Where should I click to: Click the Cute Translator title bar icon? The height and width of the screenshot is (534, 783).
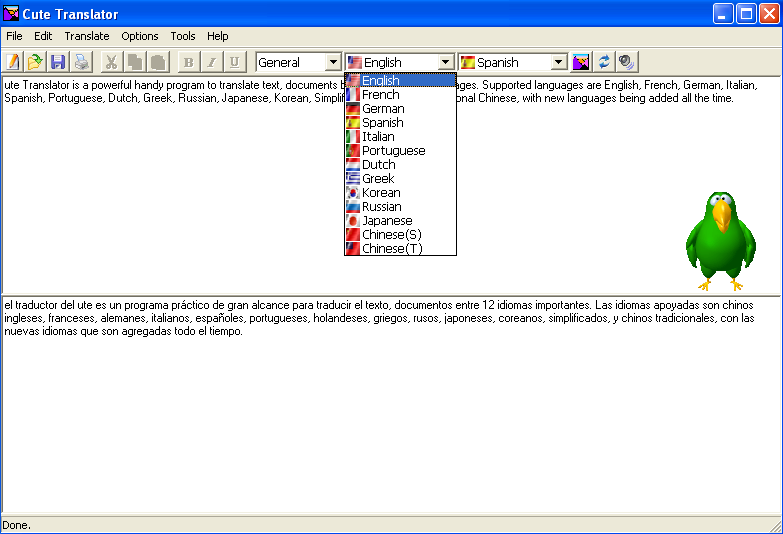pos(10,13)
